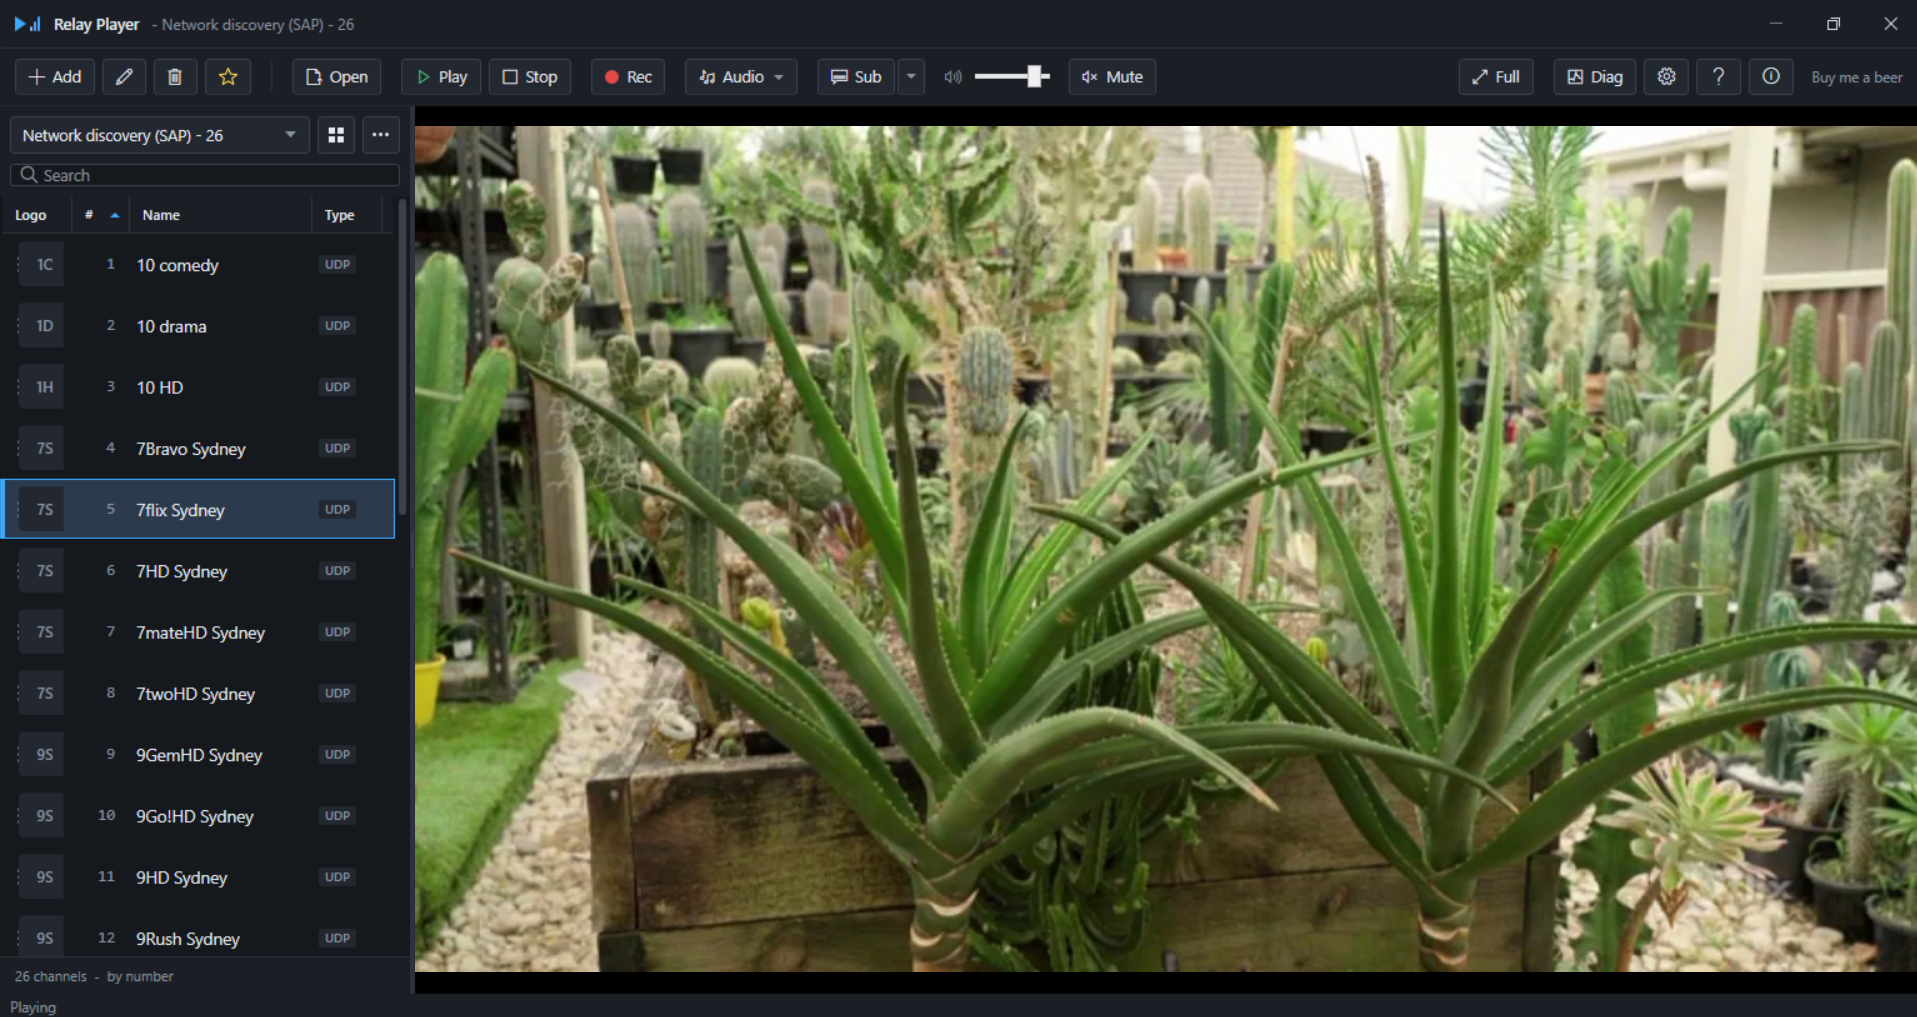Toggle fullscreen with the Full button
The height and width of the screenshot is (1017, 1917).
1496,77
